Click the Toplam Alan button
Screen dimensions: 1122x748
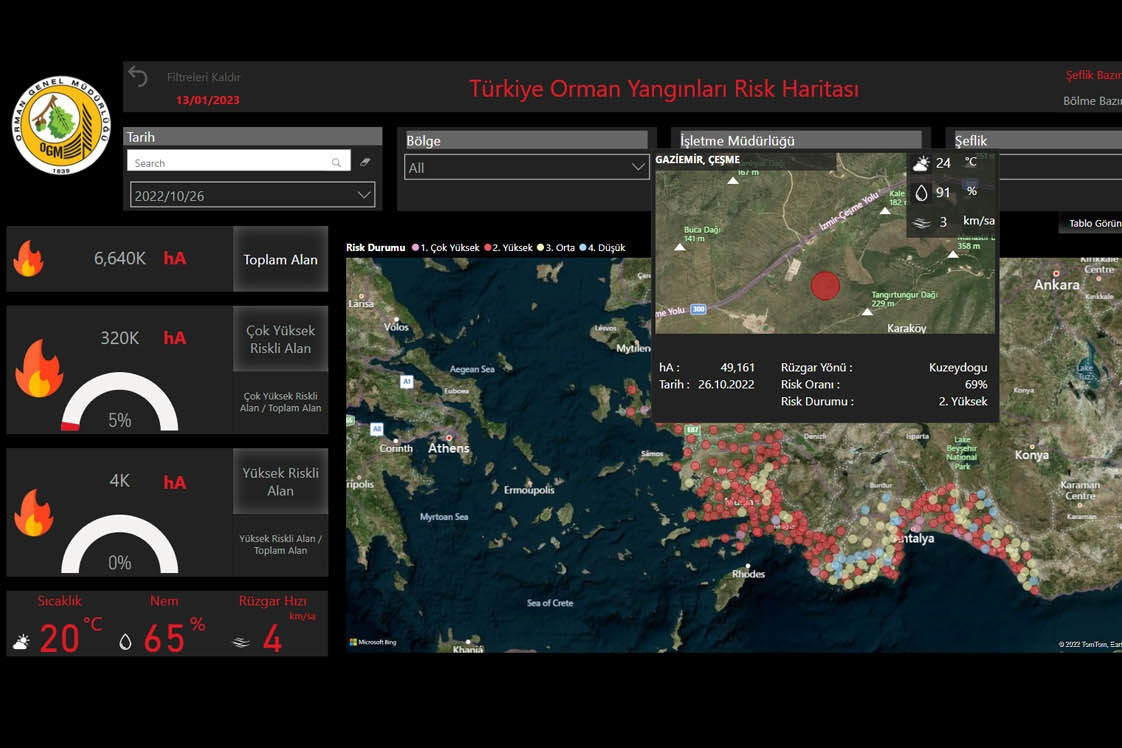280,259
